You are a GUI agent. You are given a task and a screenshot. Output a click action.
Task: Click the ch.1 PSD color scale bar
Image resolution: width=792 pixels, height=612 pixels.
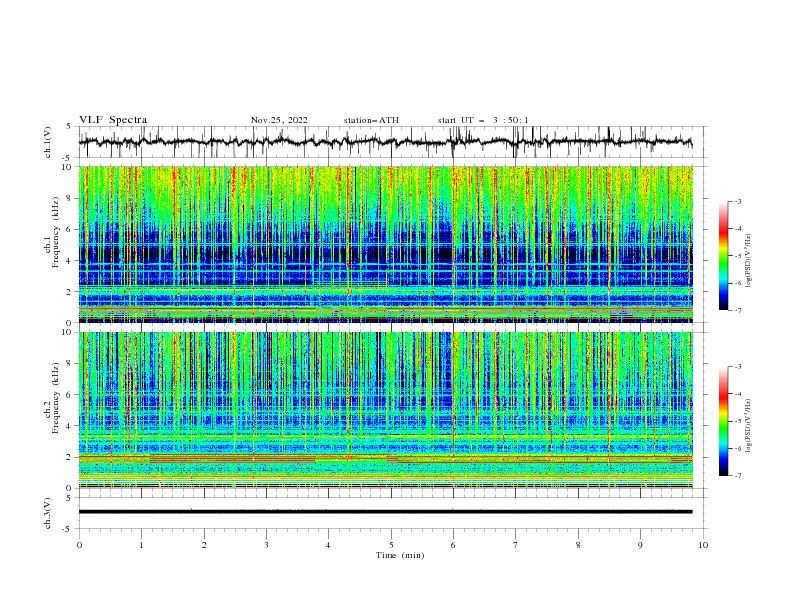pyautogui.click(x=723, y=255)
